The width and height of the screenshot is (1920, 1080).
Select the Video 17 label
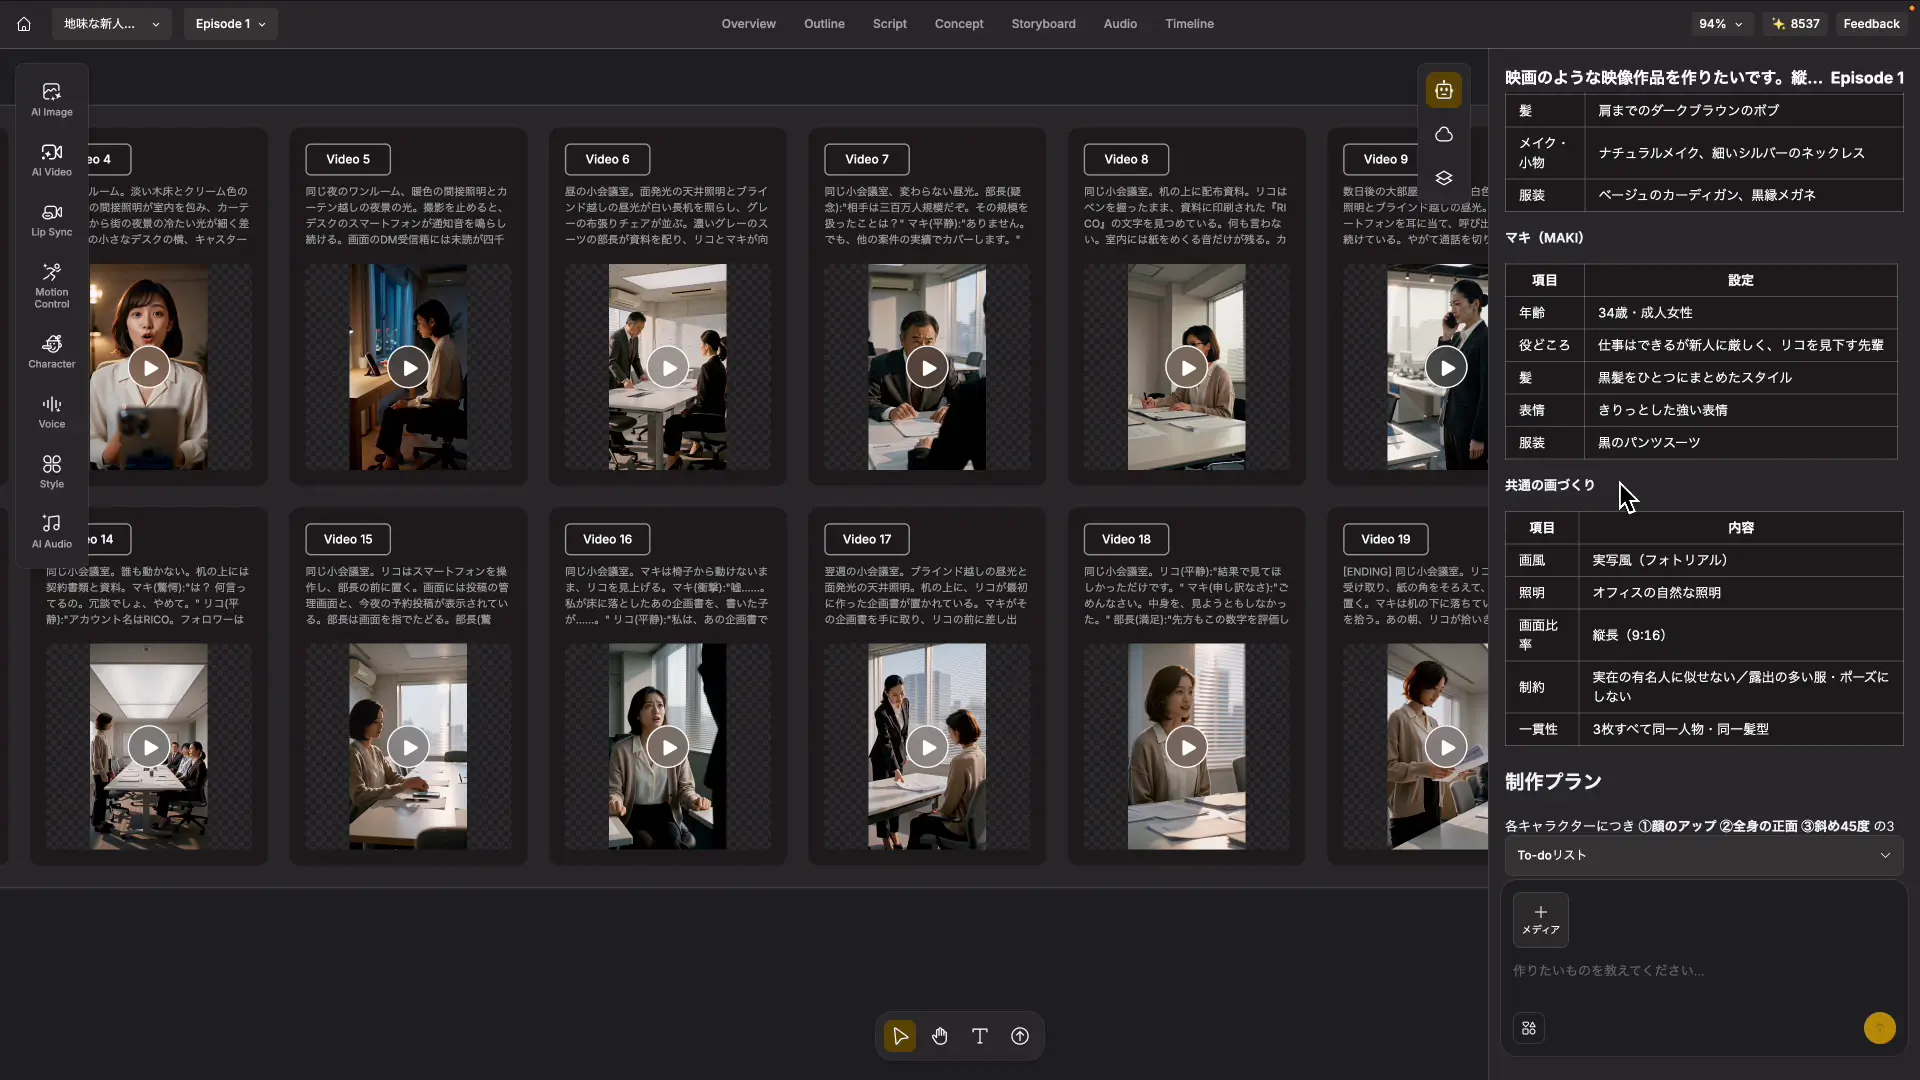(x=867, y=539)
